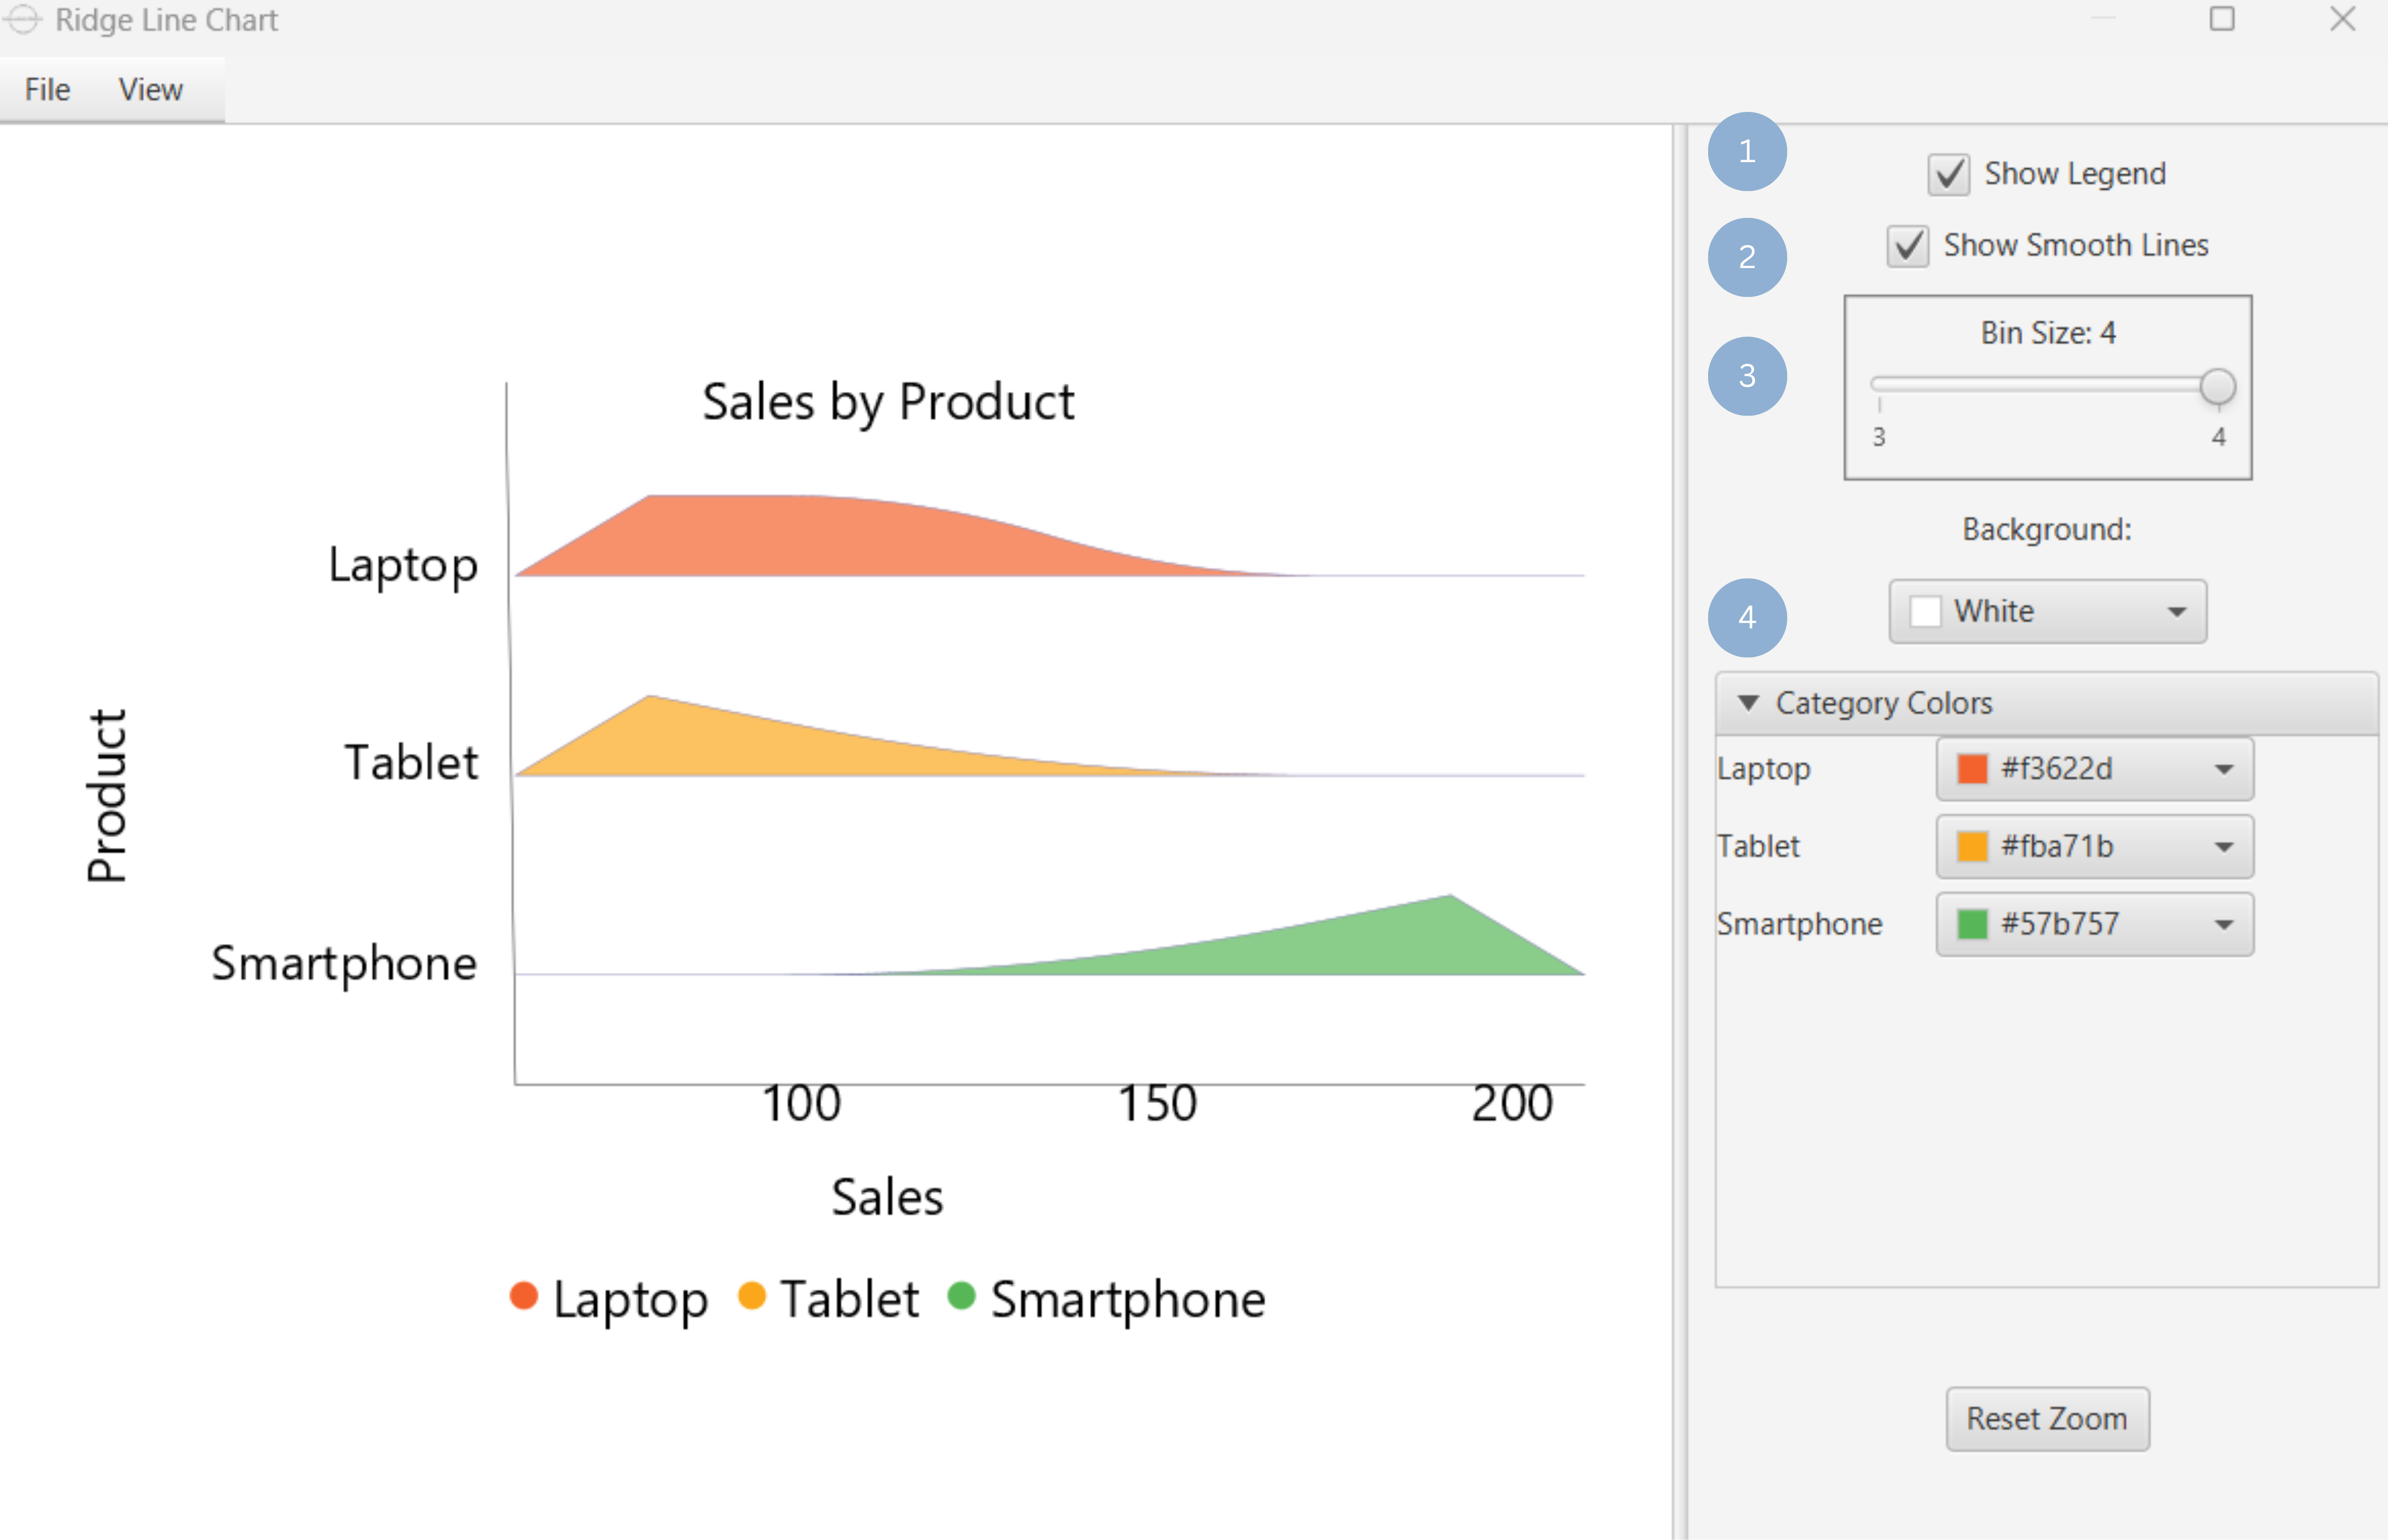Click the Bin Size slider thumb
Screen dimensions: 2388x1540
2217,386
